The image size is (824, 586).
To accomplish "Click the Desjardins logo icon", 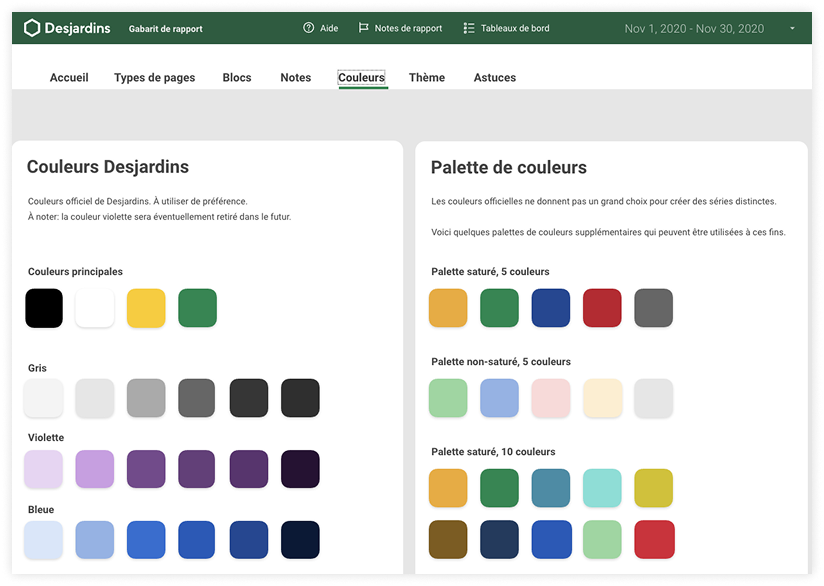I will click(30, 28).
